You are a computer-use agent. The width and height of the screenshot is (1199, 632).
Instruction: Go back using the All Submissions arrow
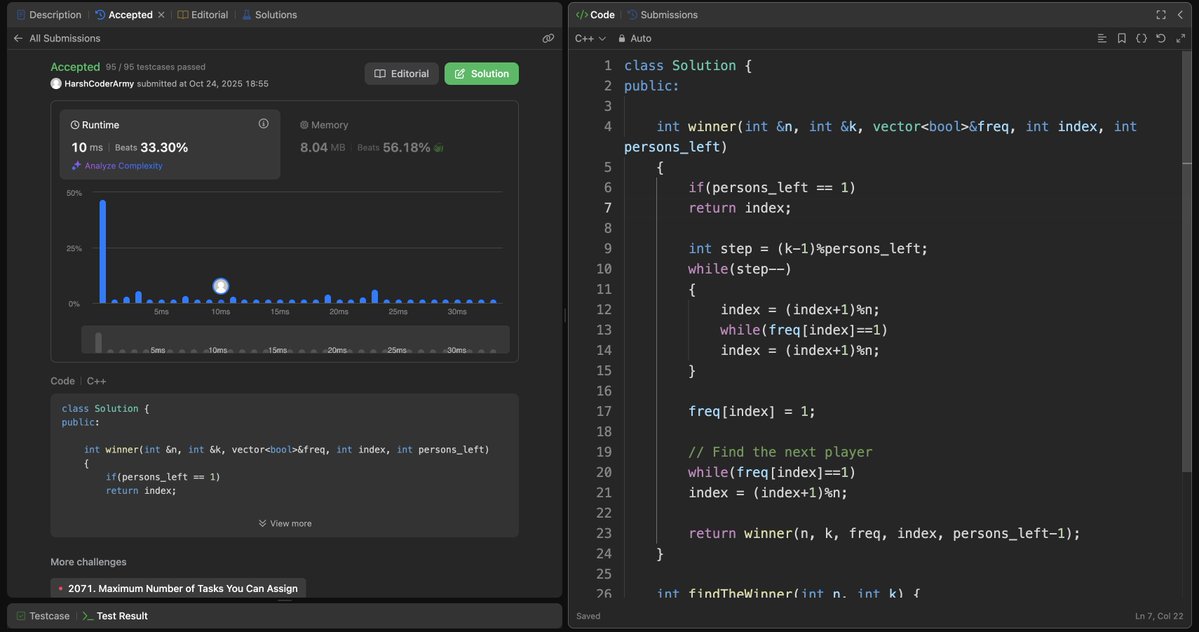coord(17,37)
